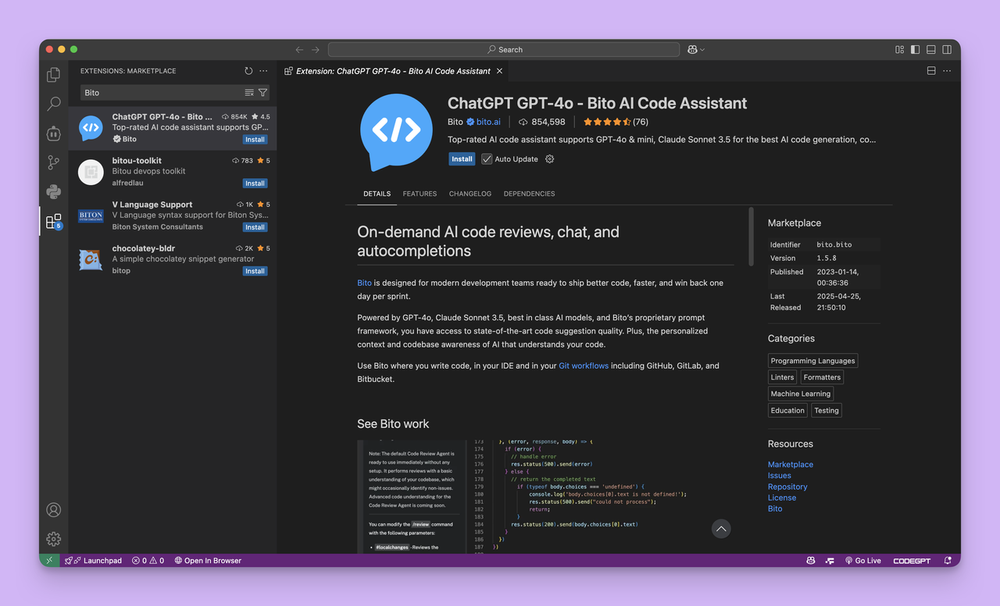Open the bito.ai publisher link
This screenshot has height=606, width=1000.
(489, 122)
